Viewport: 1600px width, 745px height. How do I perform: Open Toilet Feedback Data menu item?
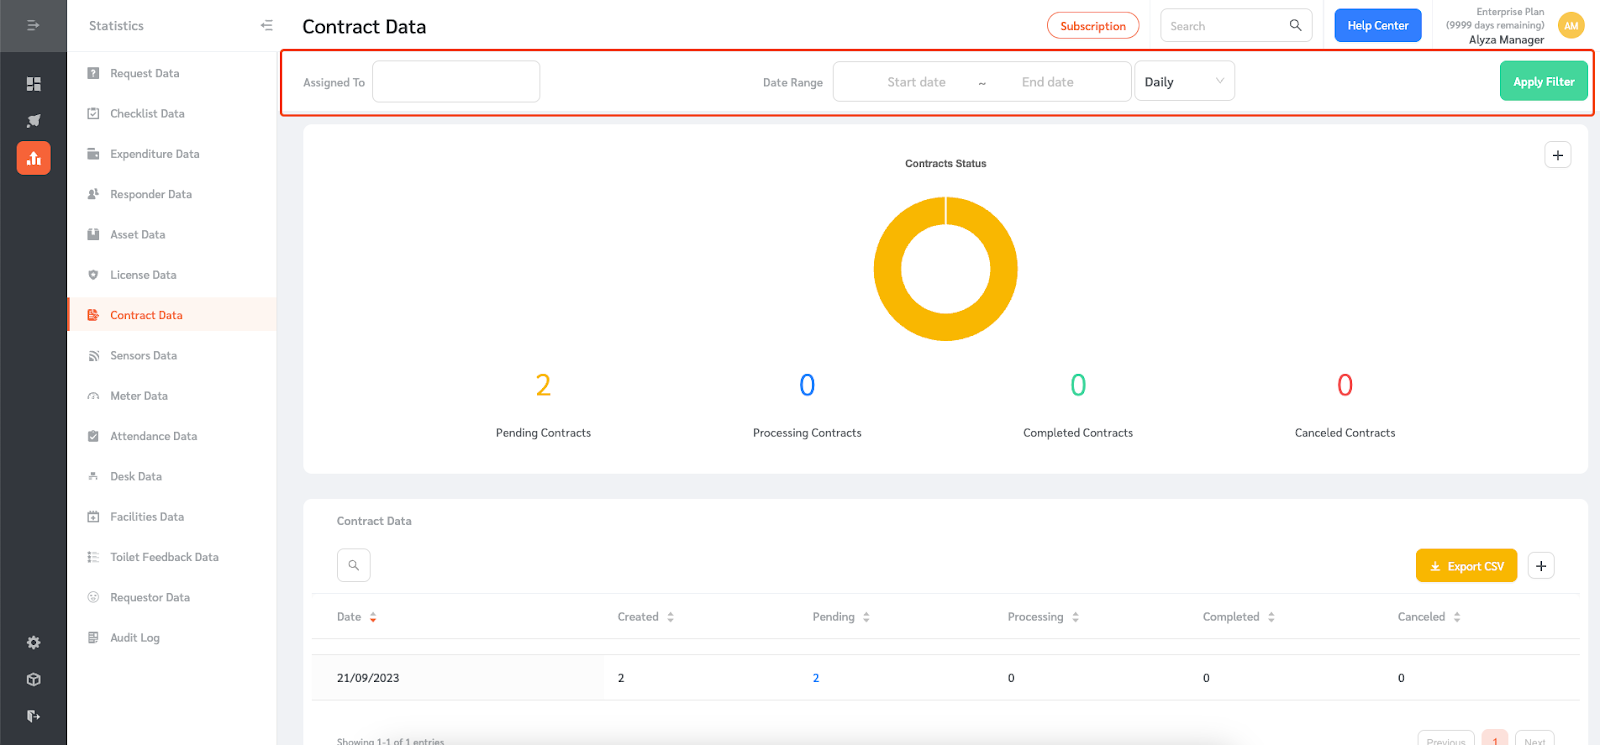point(172,557)
